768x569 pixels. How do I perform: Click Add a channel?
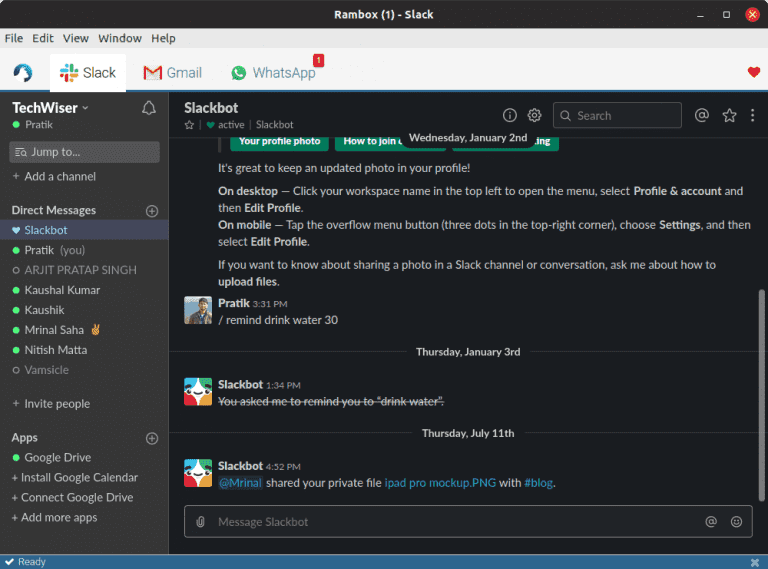coord(54,176)
